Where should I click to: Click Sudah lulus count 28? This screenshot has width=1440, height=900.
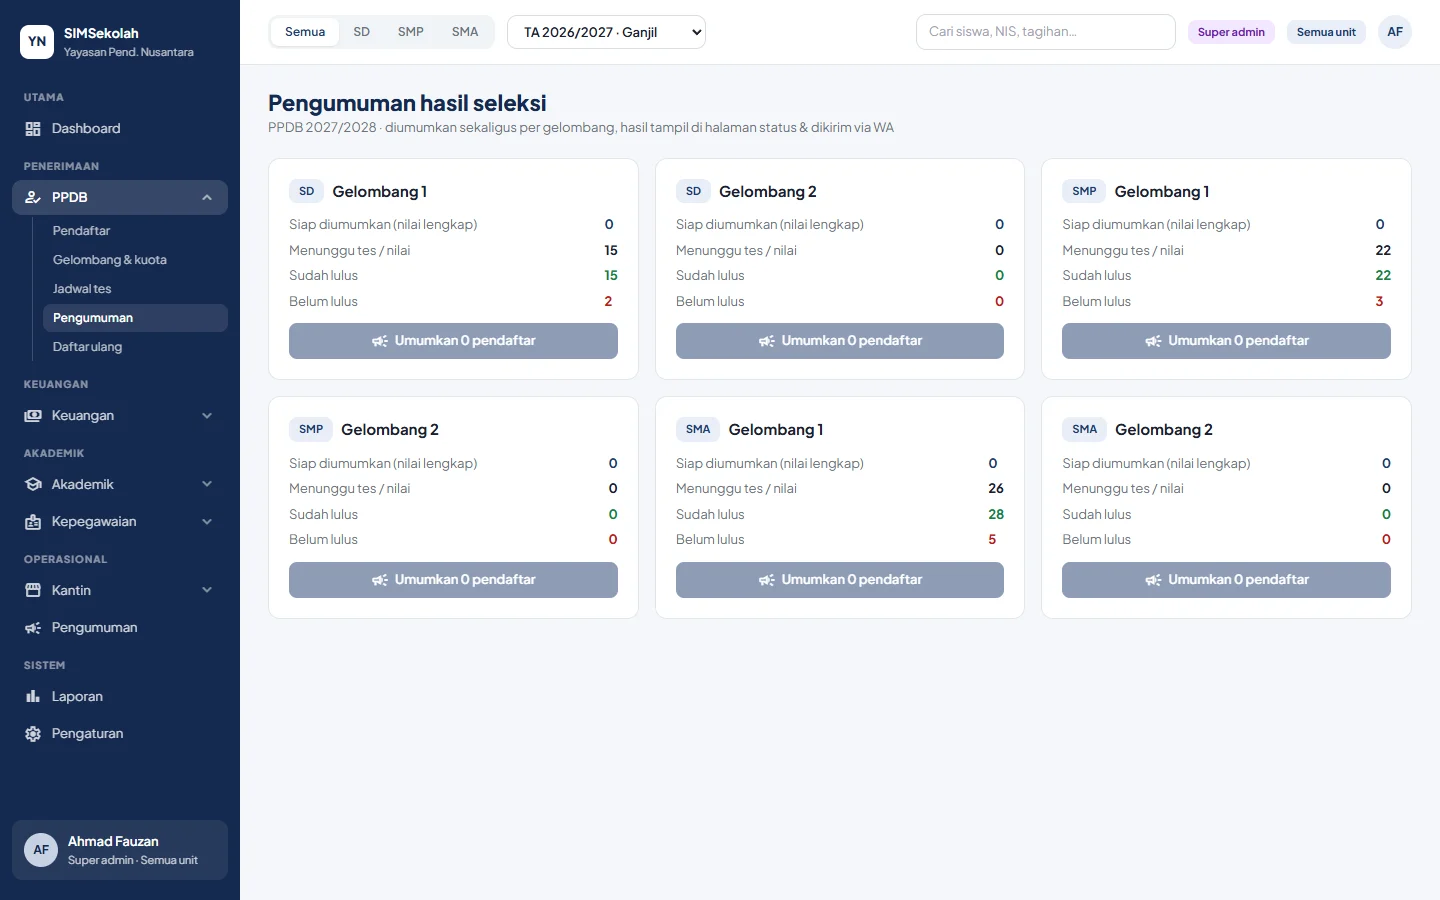pos(996,515)
